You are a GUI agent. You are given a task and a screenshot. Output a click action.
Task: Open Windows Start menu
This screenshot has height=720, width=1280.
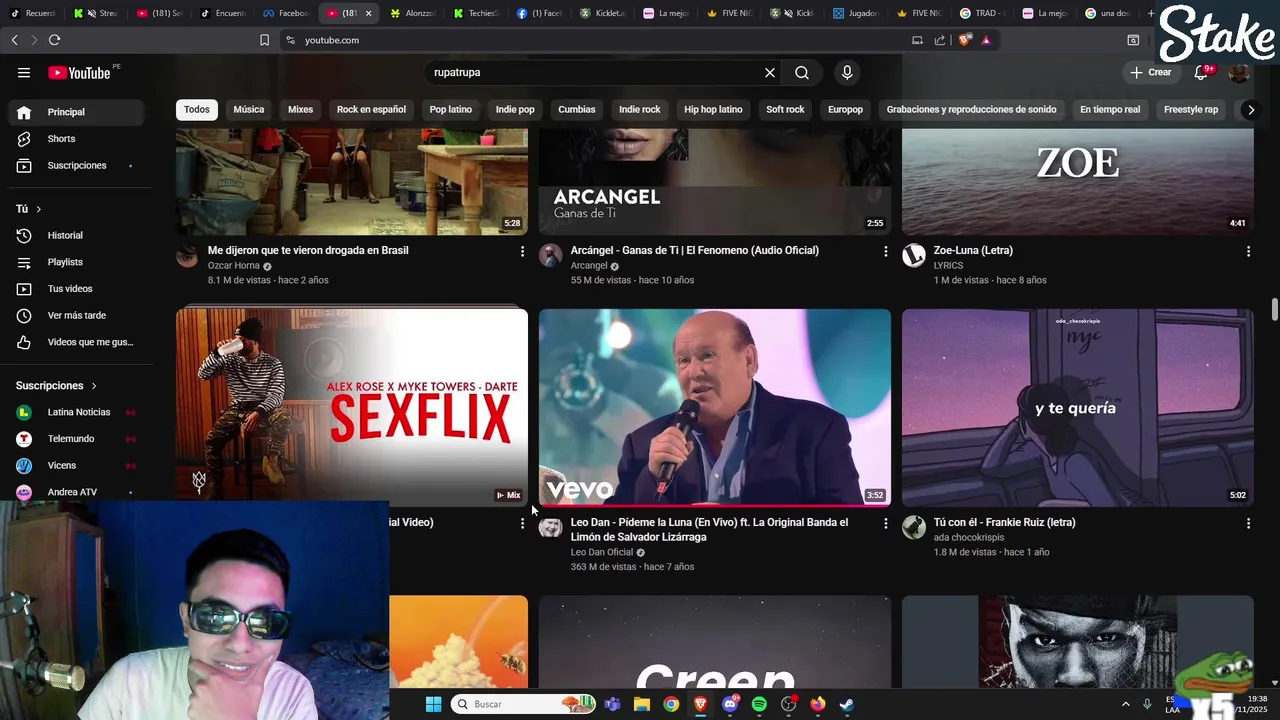433,704
